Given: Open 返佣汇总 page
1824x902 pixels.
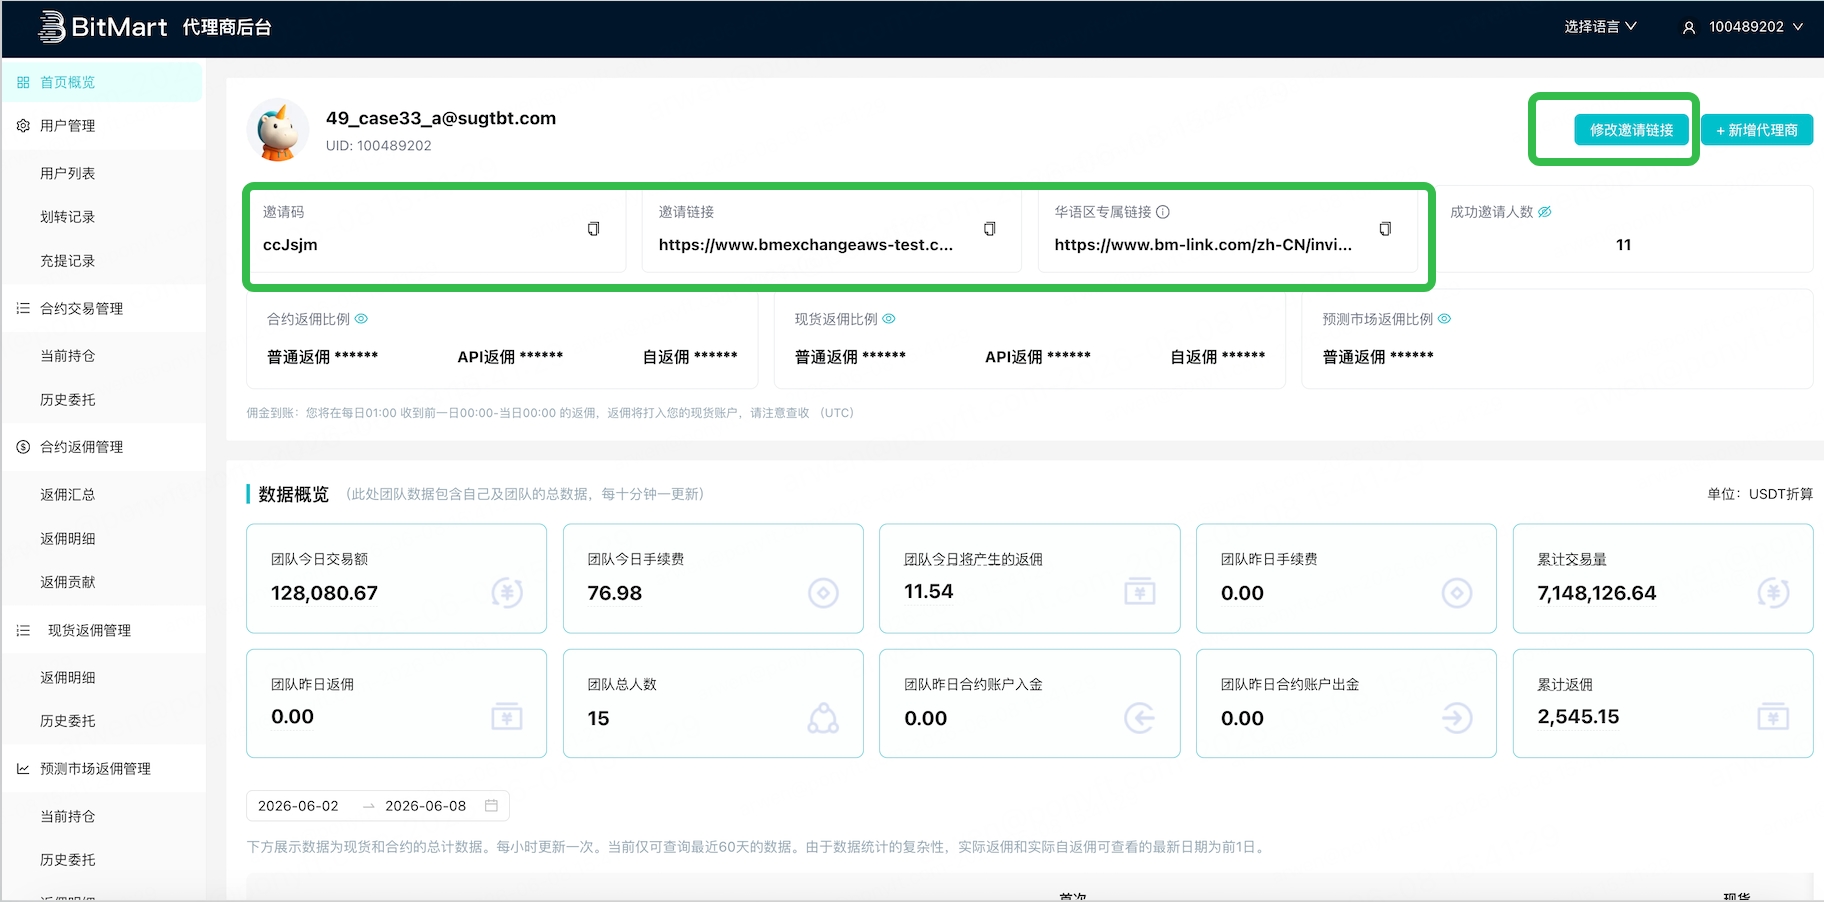Looking at the screenshot, I should pyautogui.click(x=68, y=495).
